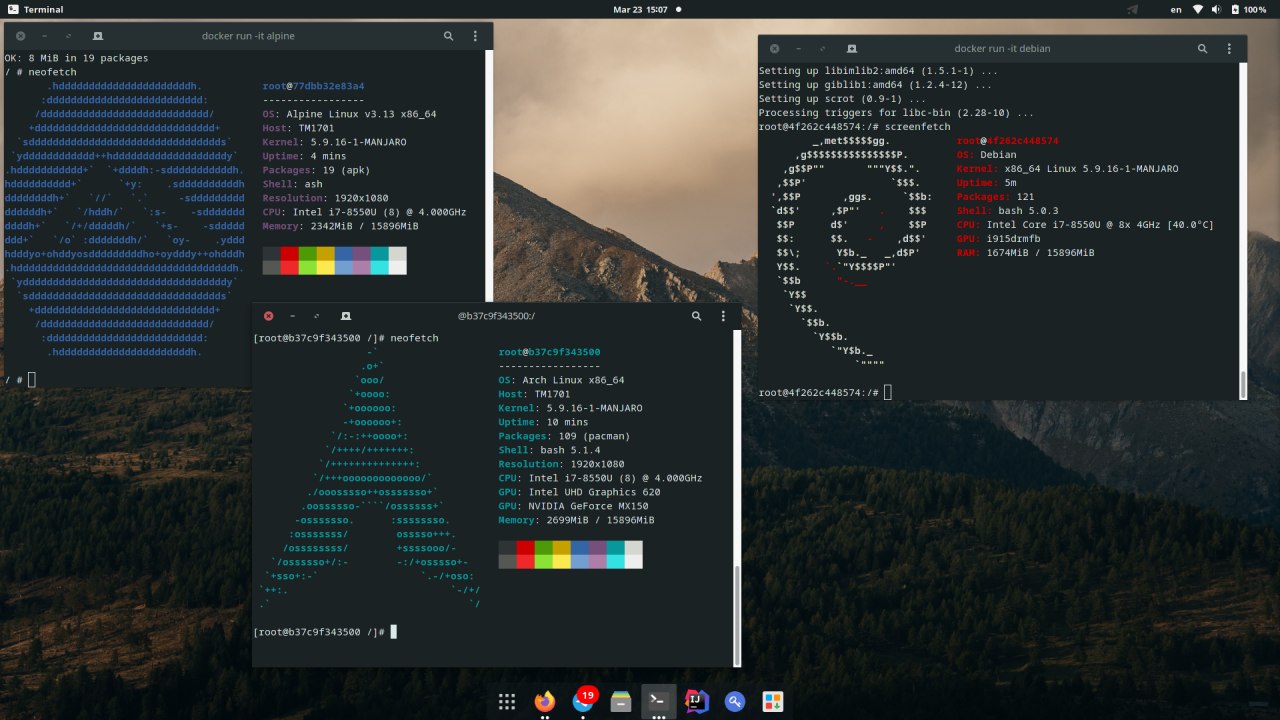Click 'Shell: bash 5.0.3' in debian terminal
The height and width of the screenshot is (720, 1280).
[x=1008, y=211]
